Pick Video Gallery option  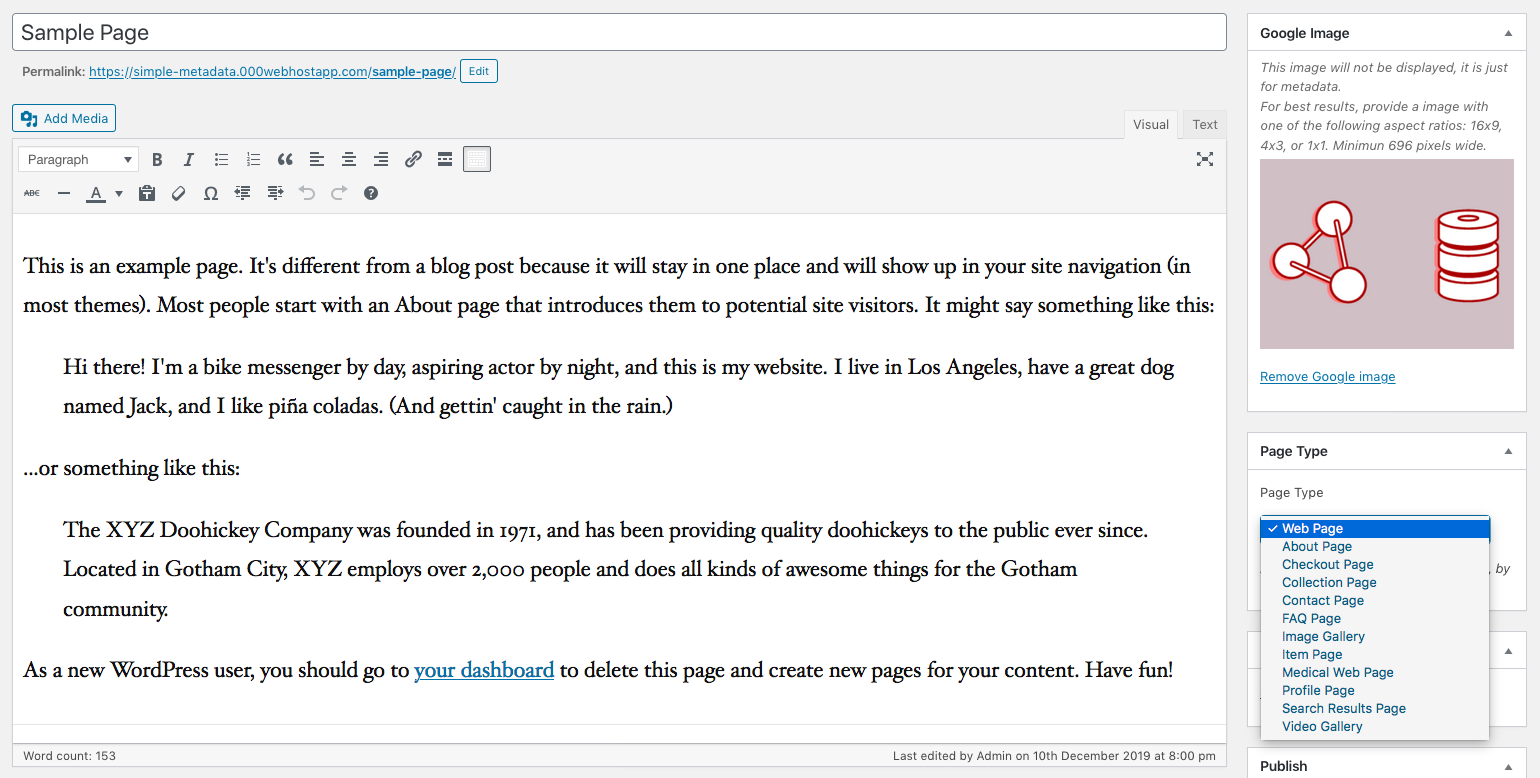click(1375, 726)
